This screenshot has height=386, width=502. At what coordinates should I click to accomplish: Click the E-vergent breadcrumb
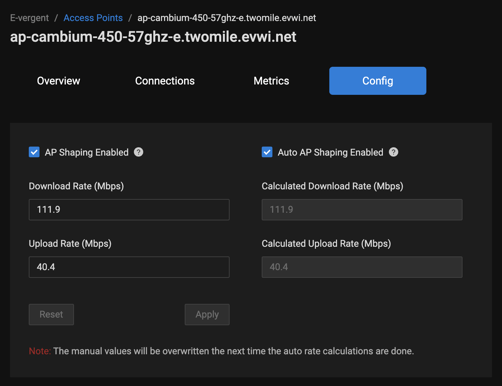29,18
